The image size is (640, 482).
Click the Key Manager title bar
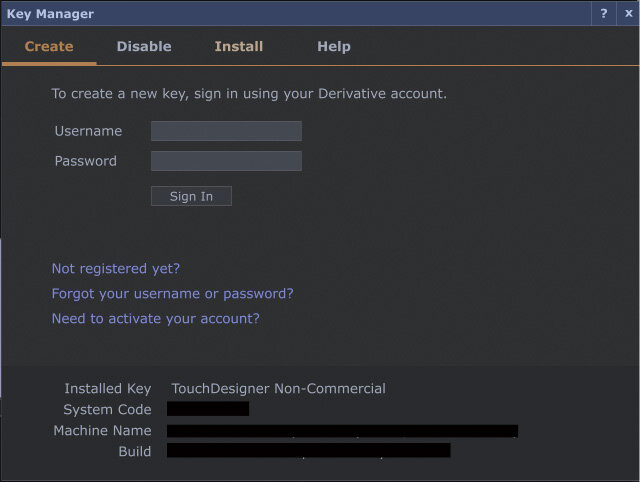[x=300, y=14]
